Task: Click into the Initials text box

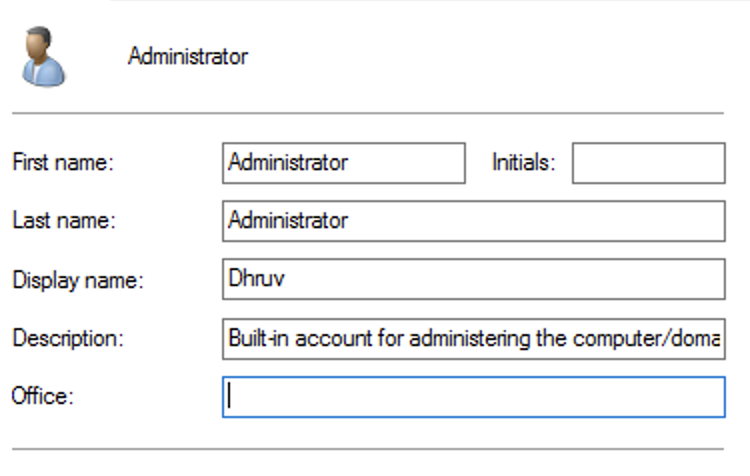Action: (648, 163)
